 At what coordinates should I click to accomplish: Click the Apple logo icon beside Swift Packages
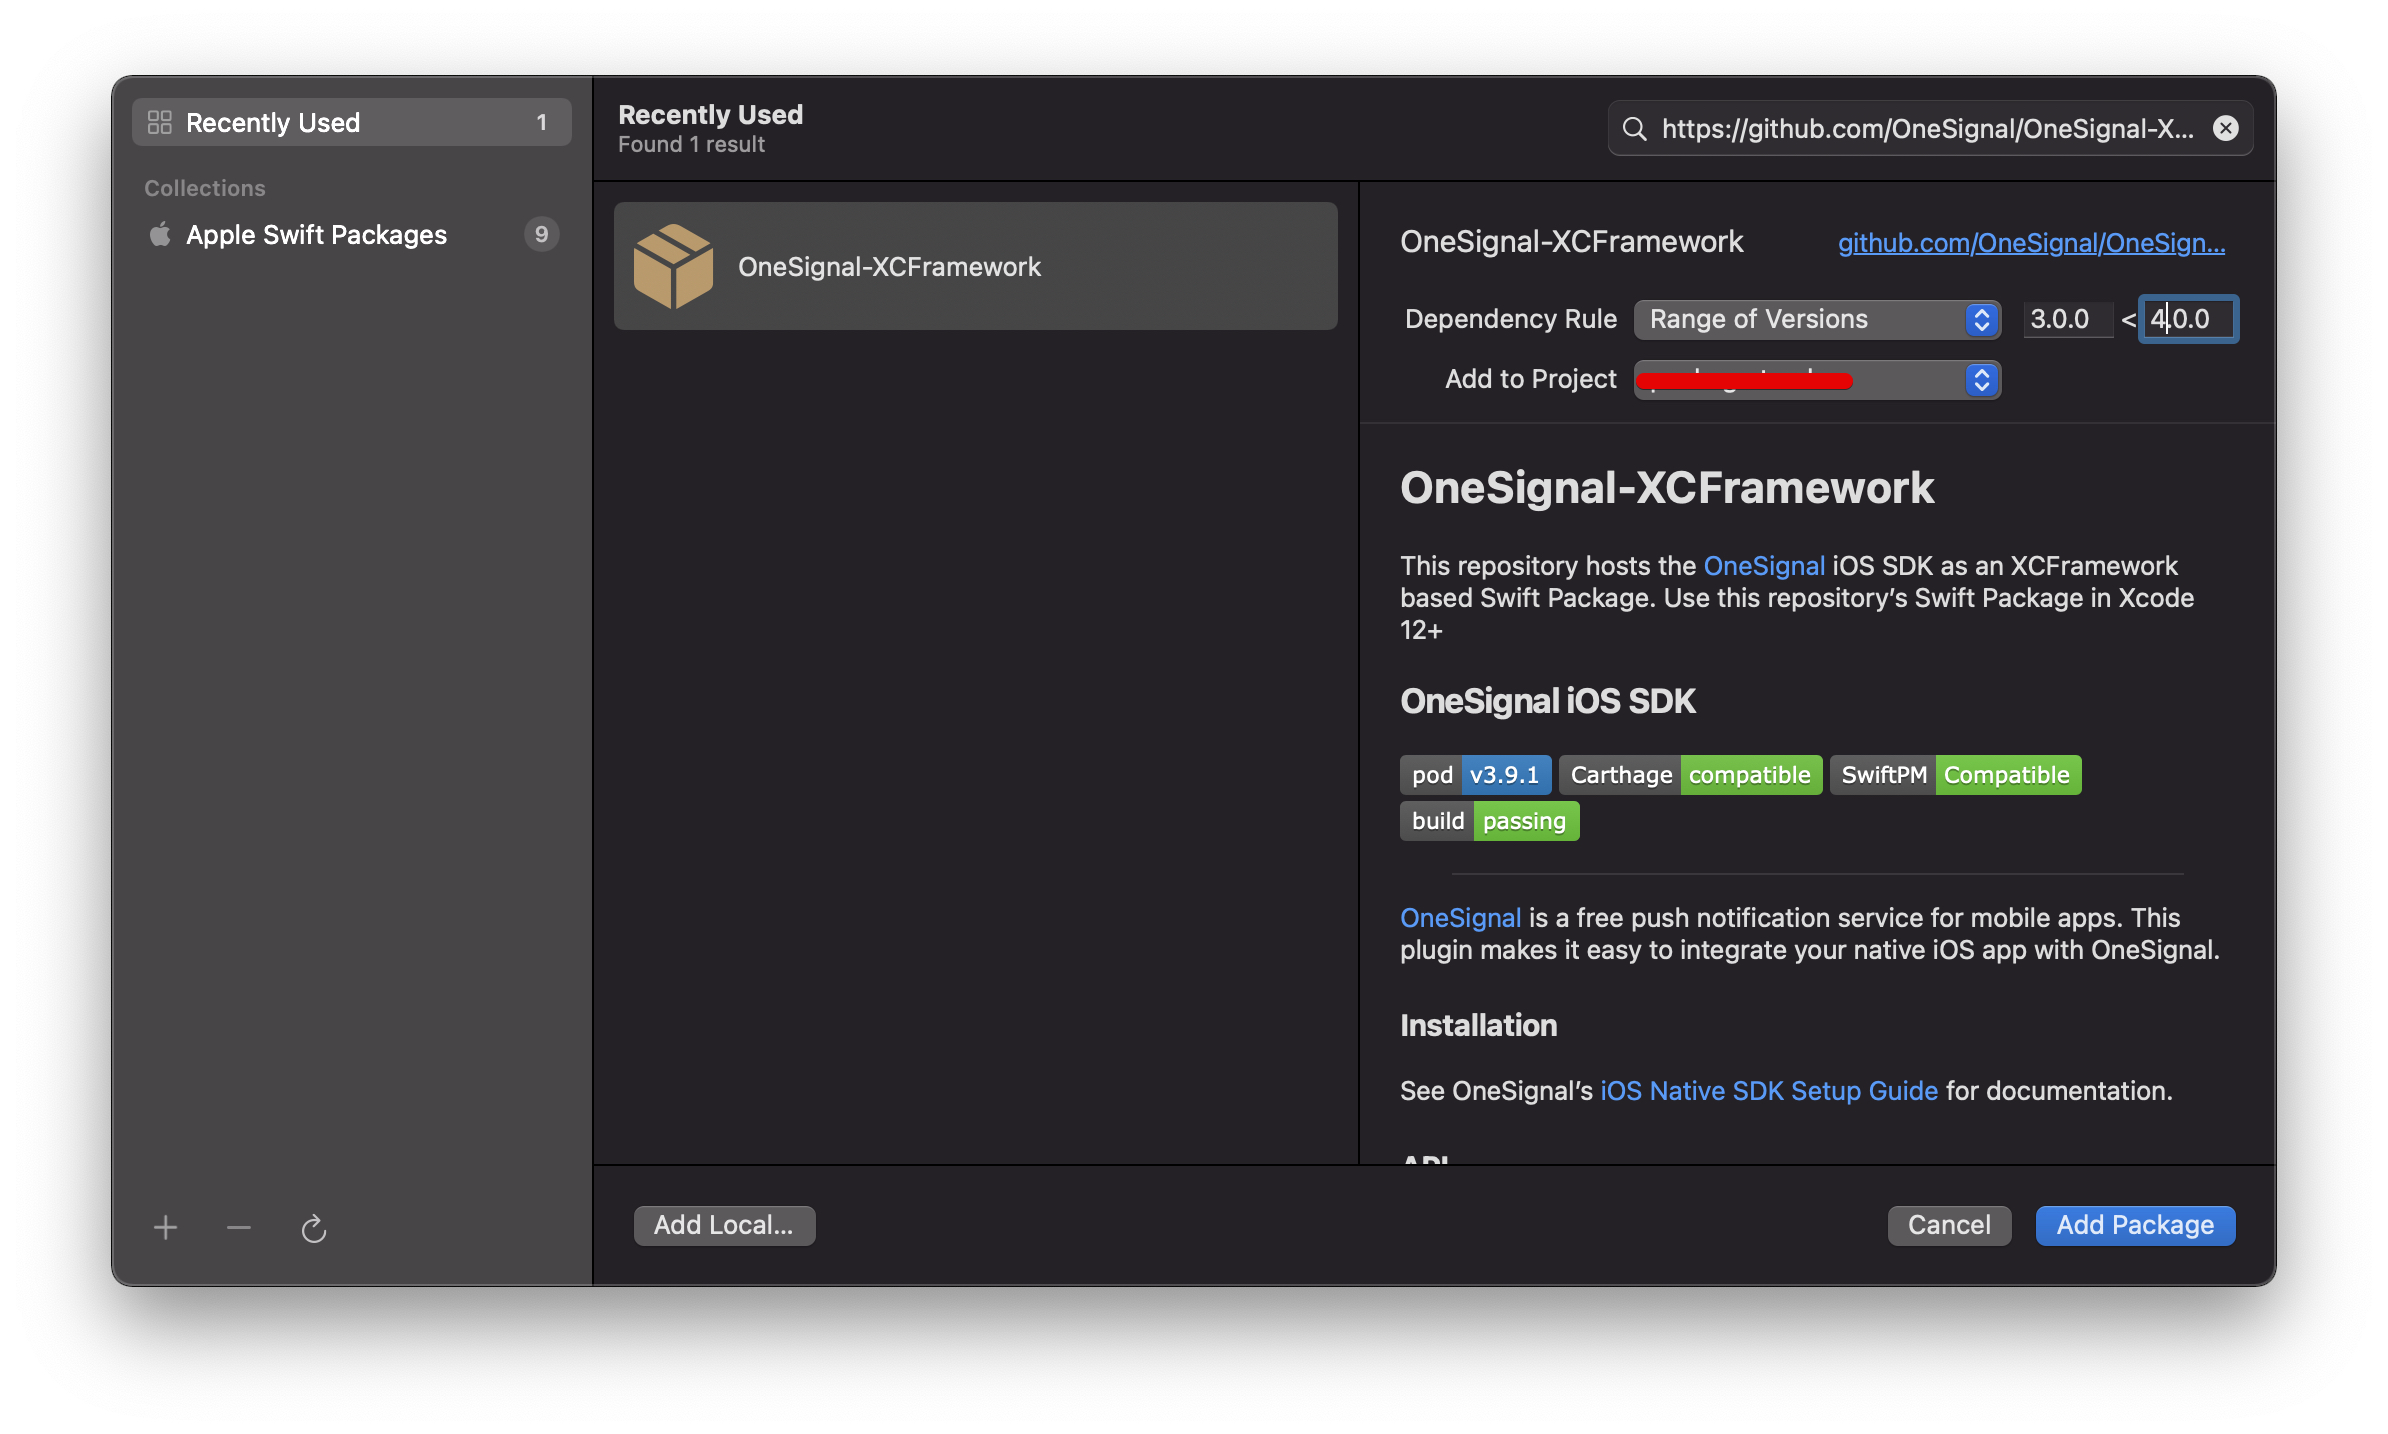[x=160, y=235]
